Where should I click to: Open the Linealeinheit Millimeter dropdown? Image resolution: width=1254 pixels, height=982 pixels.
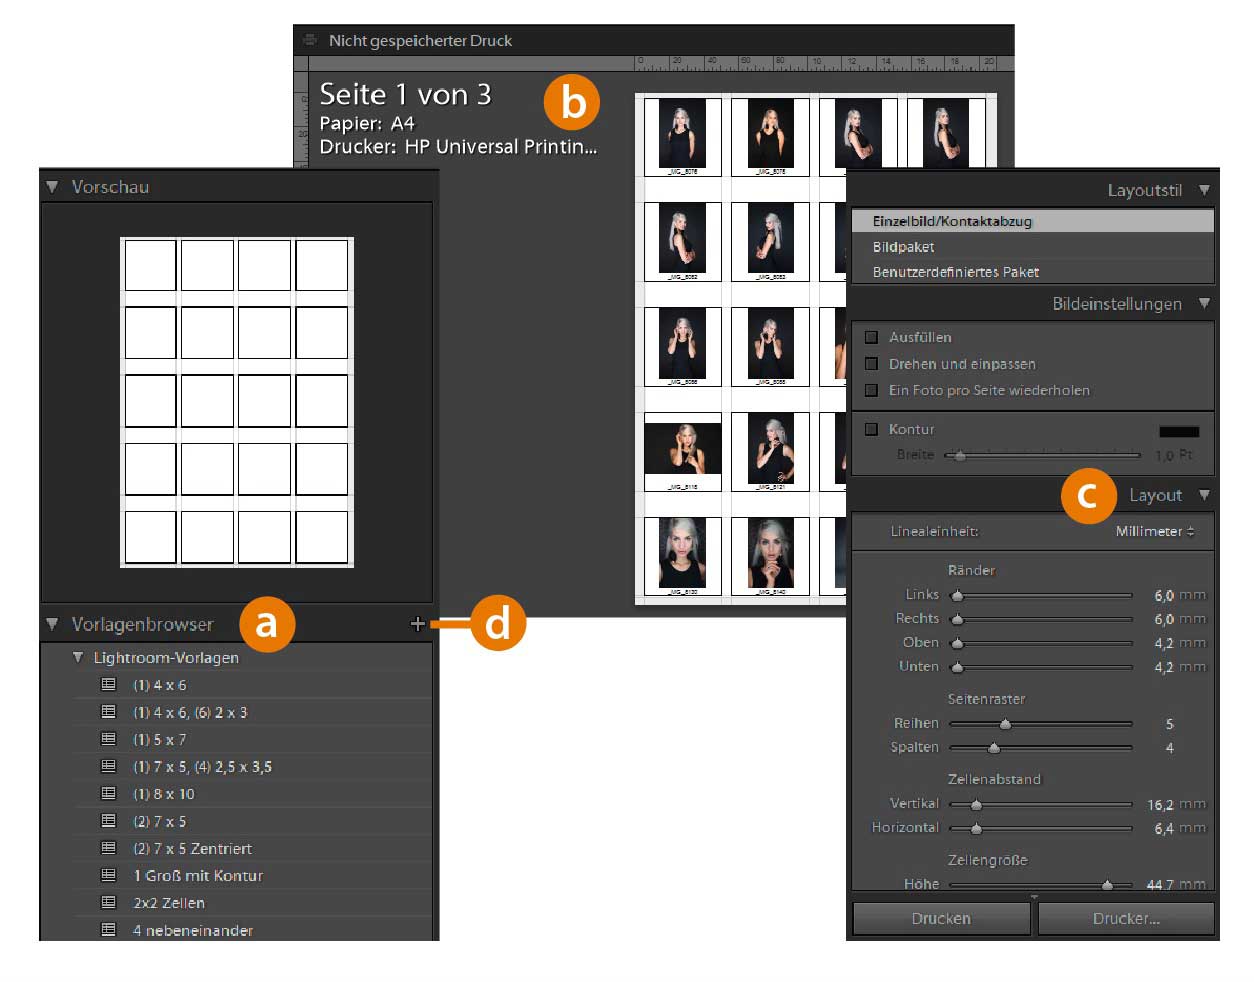[x=1155, y=531]
